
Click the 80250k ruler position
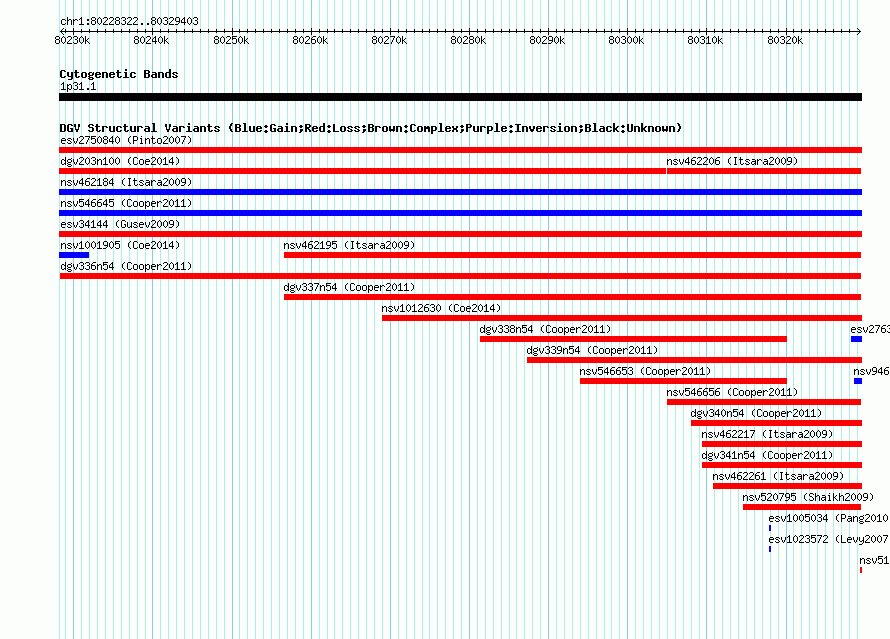(x=231, y=40)
